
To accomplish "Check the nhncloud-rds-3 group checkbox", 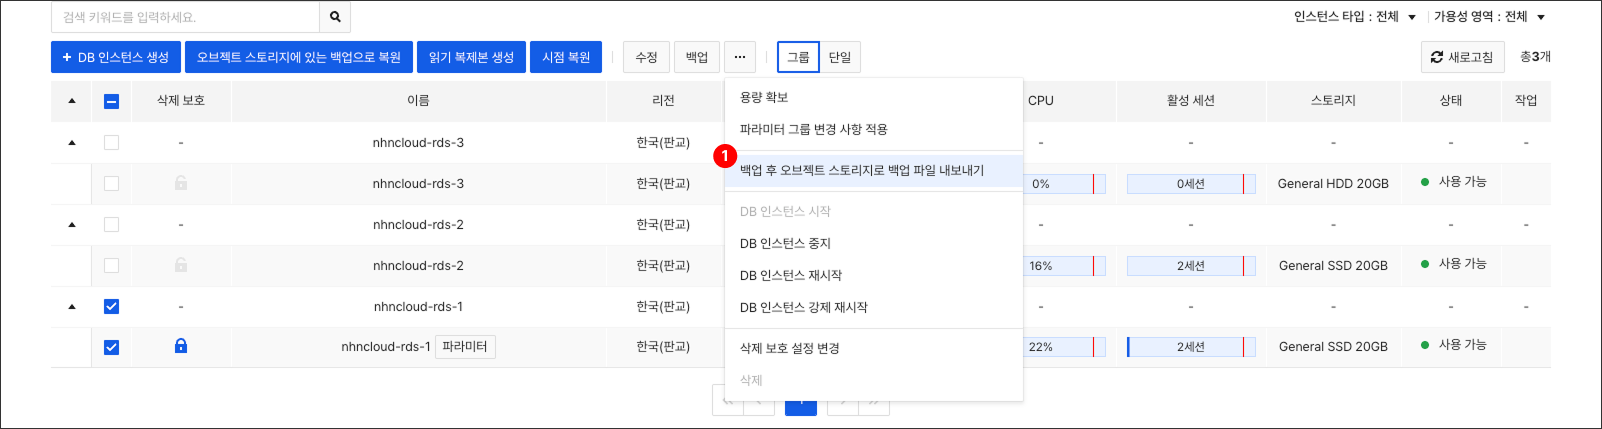I will [111, 143].
